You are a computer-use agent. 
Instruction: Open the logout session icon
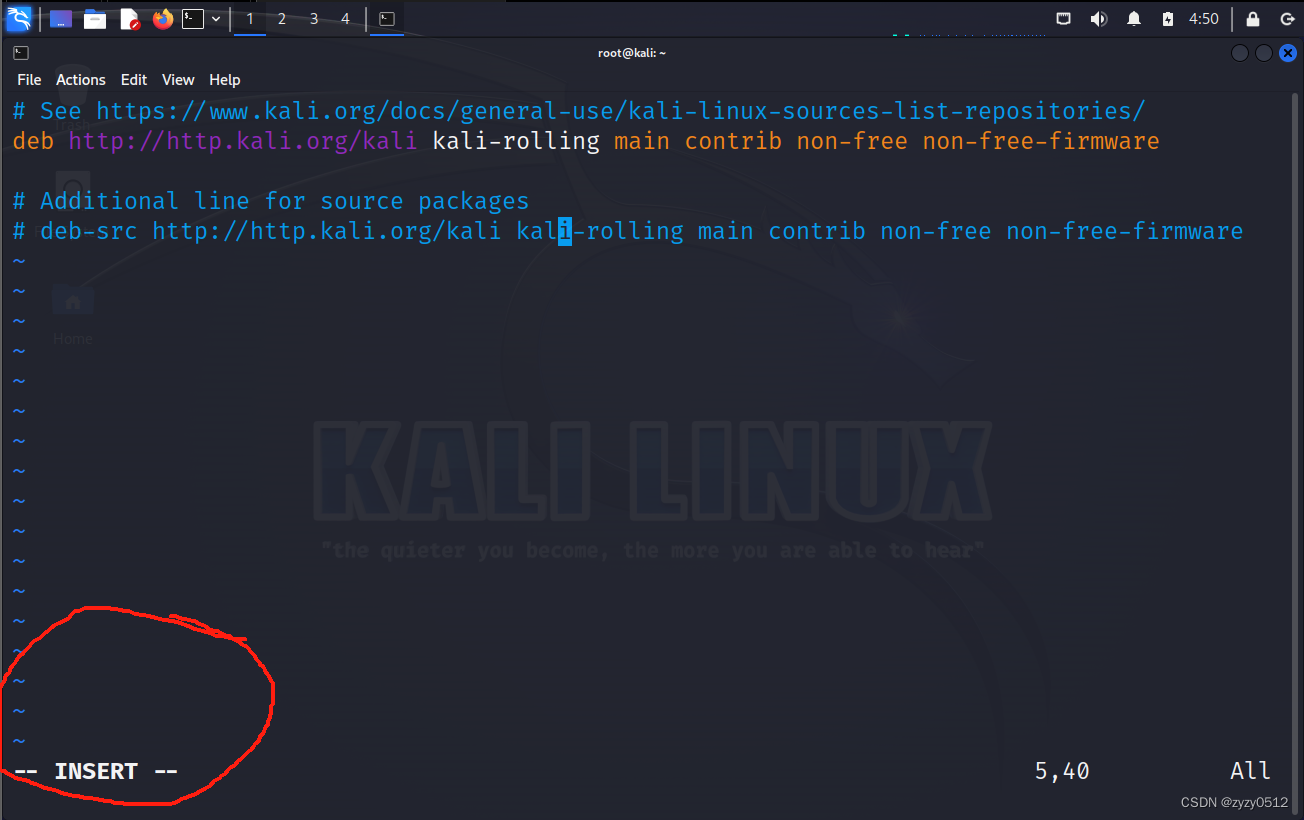click(x=1287, y=19)
